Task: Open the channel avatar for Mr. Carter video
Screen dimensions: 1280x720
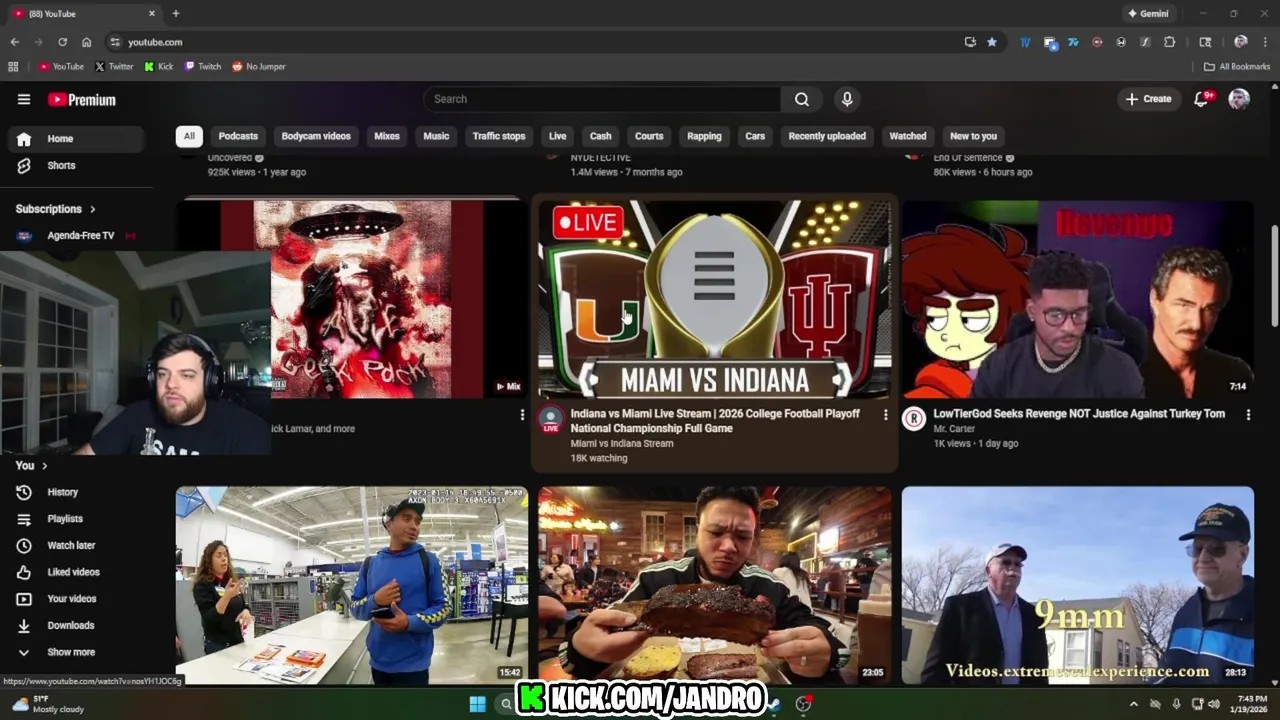Action: pyautogui.click(x=914, y=419)
